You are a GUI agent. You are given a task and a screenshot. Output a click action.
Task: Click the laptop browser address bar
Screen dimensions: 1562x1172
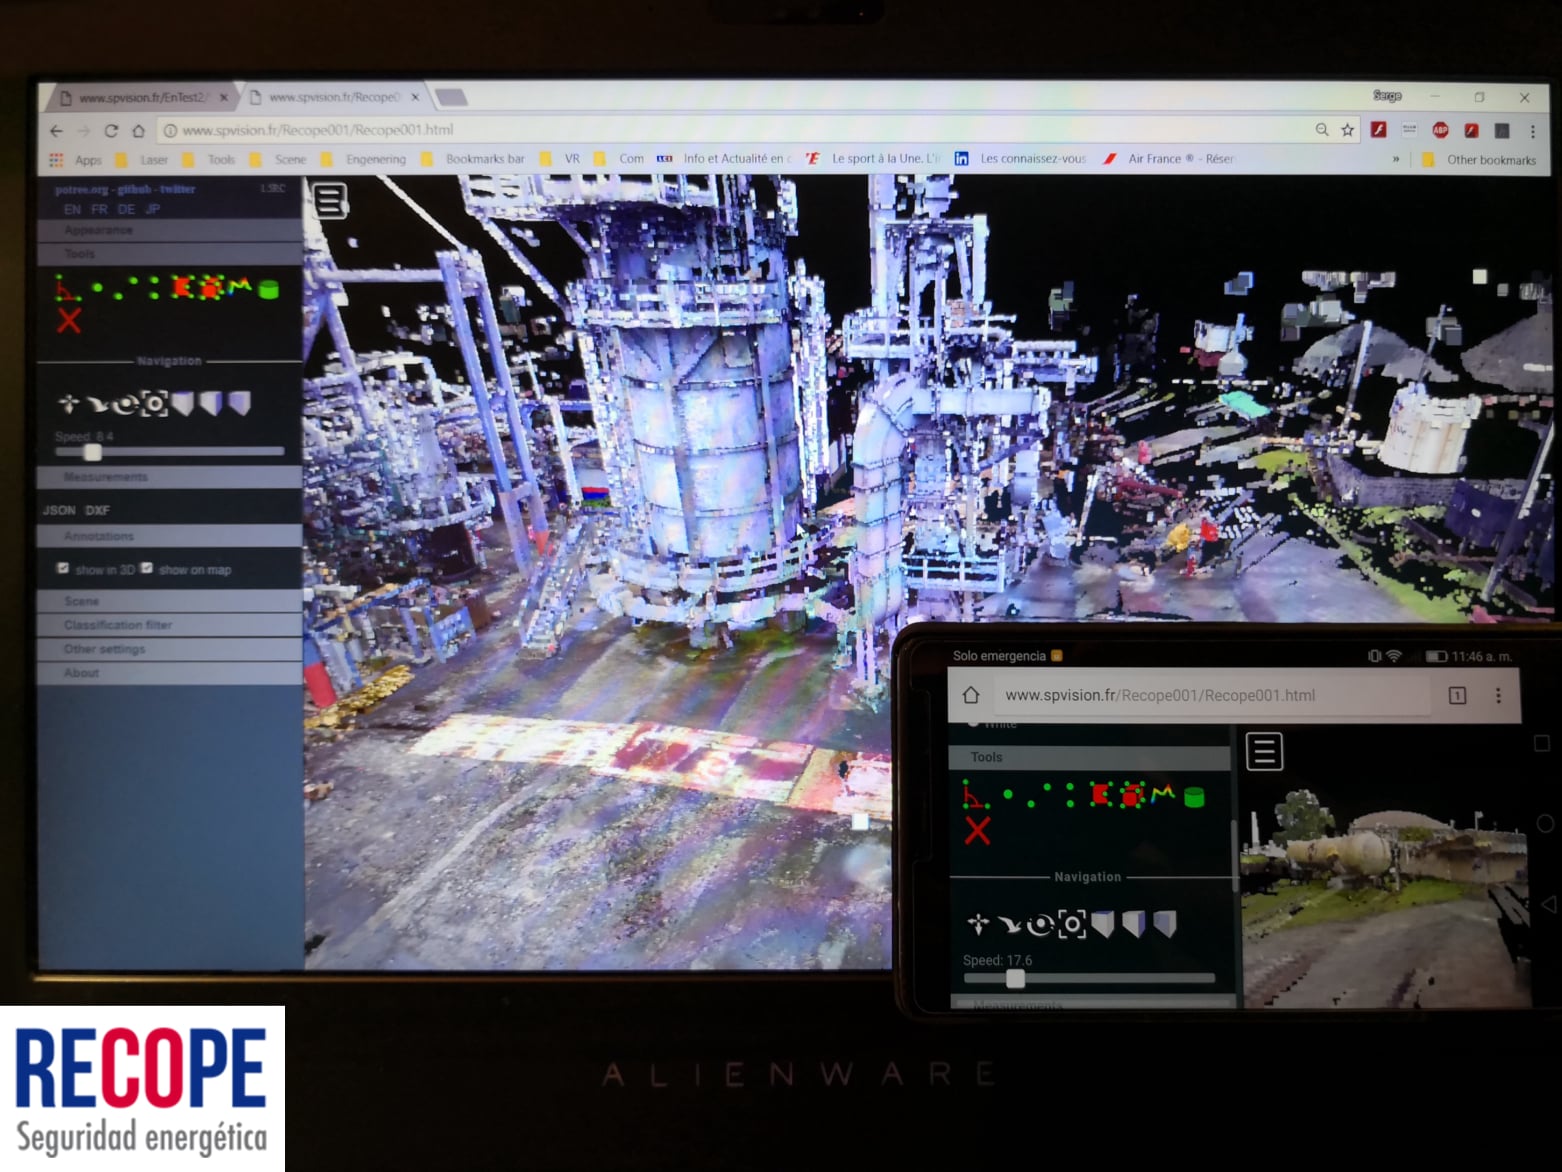coord(700,130)
